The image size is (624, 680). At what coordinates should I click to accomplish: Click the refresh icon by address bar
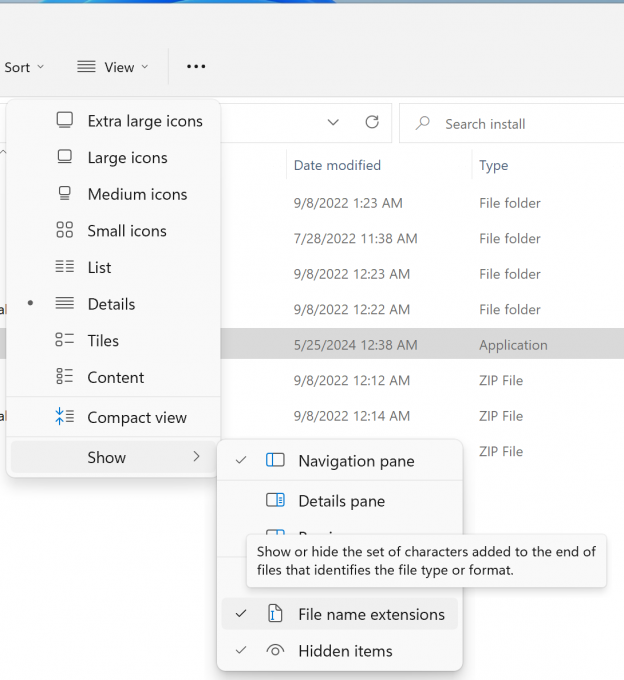point(372,123)
